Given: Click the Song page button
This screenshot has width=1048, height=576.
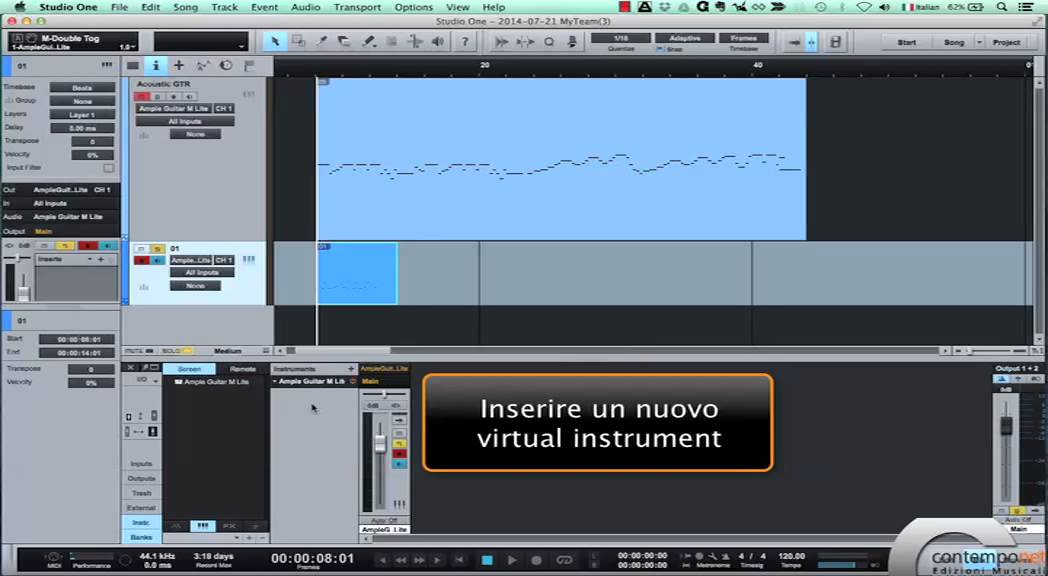Looking at the screenshot, I should (x=954, y=42).
